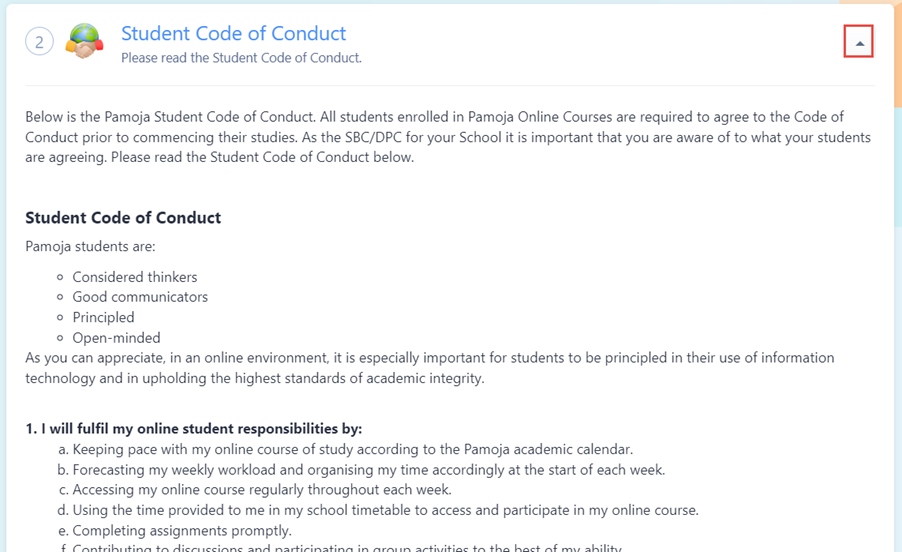Click the 'Good communicators' bullet item
Image resolution: width=902 pixels, height=552 pixels.
pos(140,297)
